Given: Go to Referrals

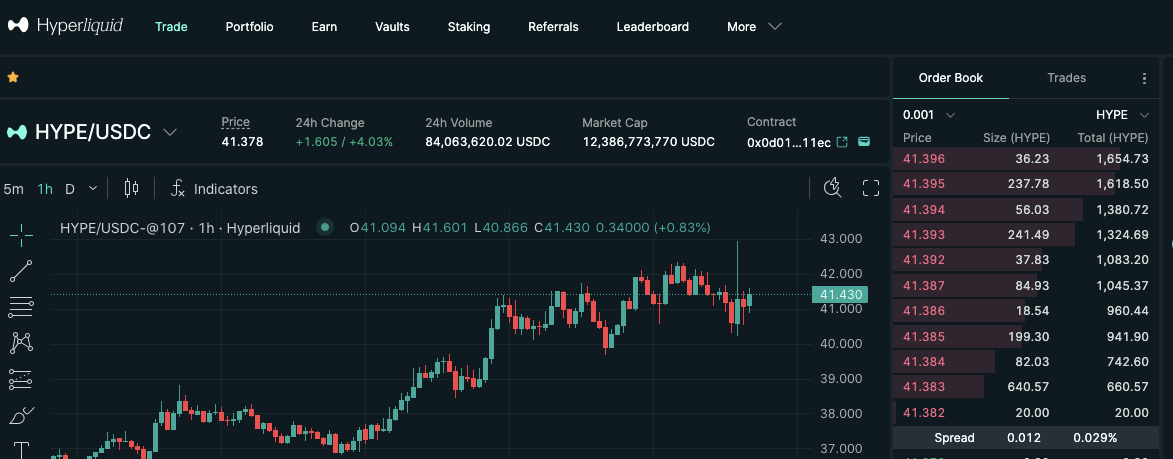Looking at the screenshot, I should coord(554,26).
